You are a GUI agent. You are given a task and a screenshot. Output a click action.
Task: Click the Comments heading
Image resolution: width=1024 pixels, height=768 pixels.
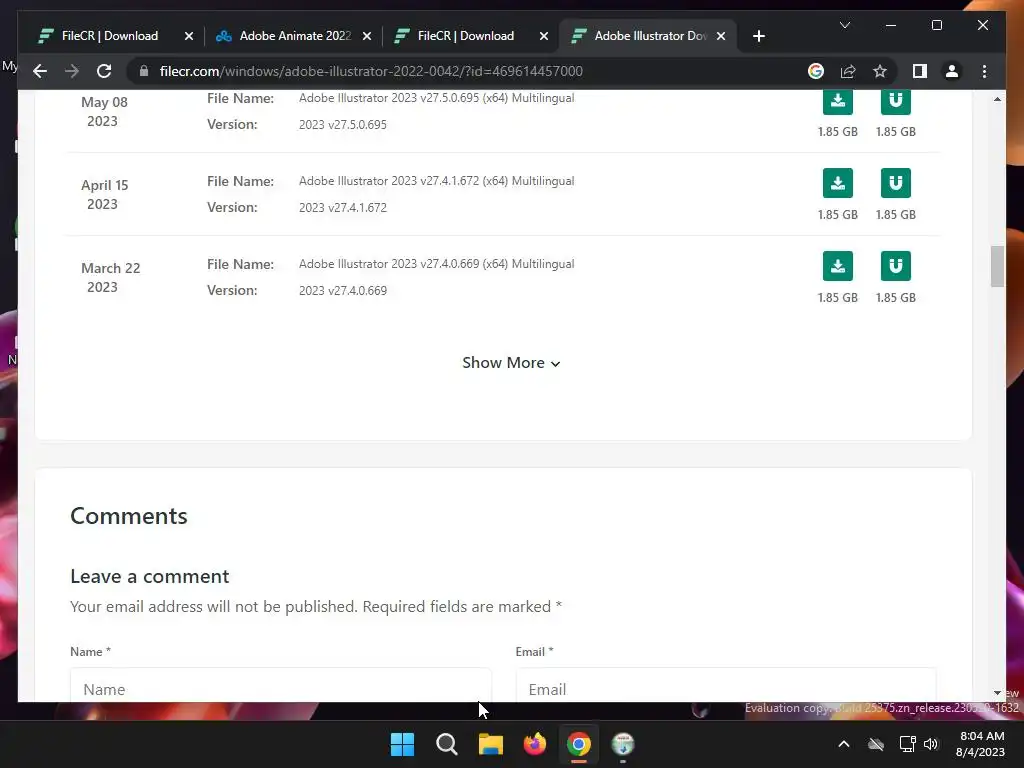point(129,516)
